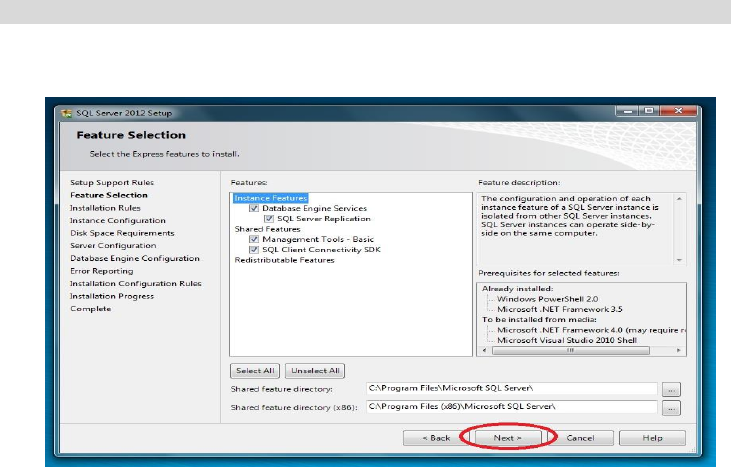Select Complete step in sidebar
731x467 pixels.
90,309
